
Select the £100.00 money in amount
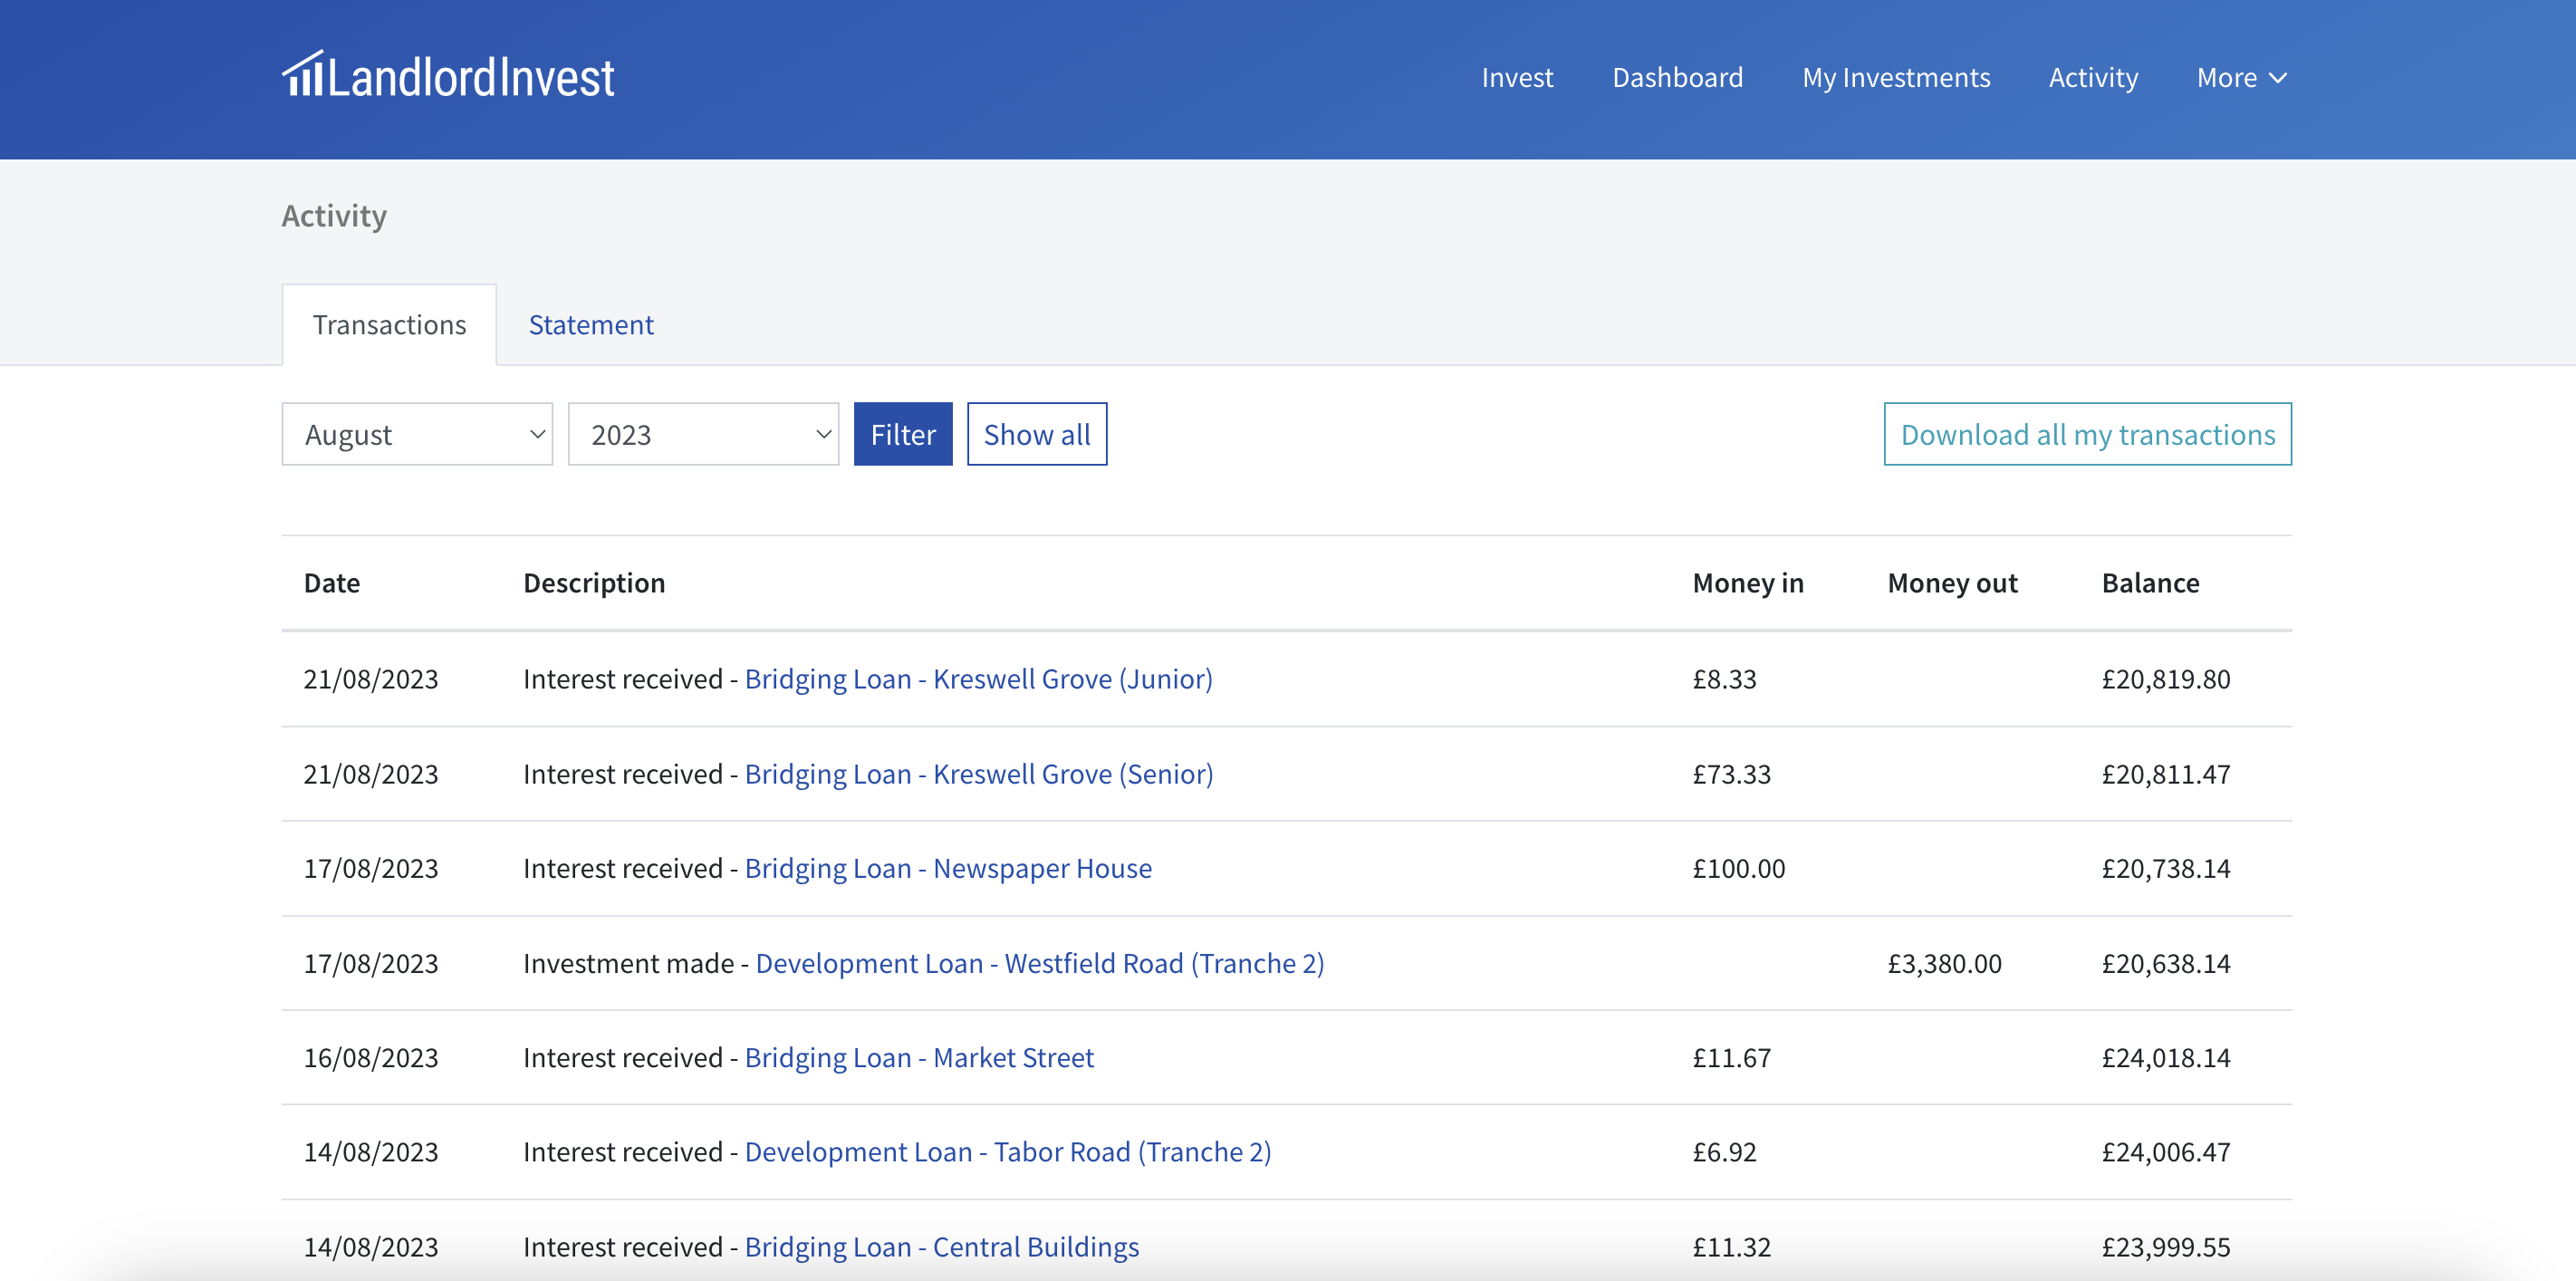[1738, 868]
